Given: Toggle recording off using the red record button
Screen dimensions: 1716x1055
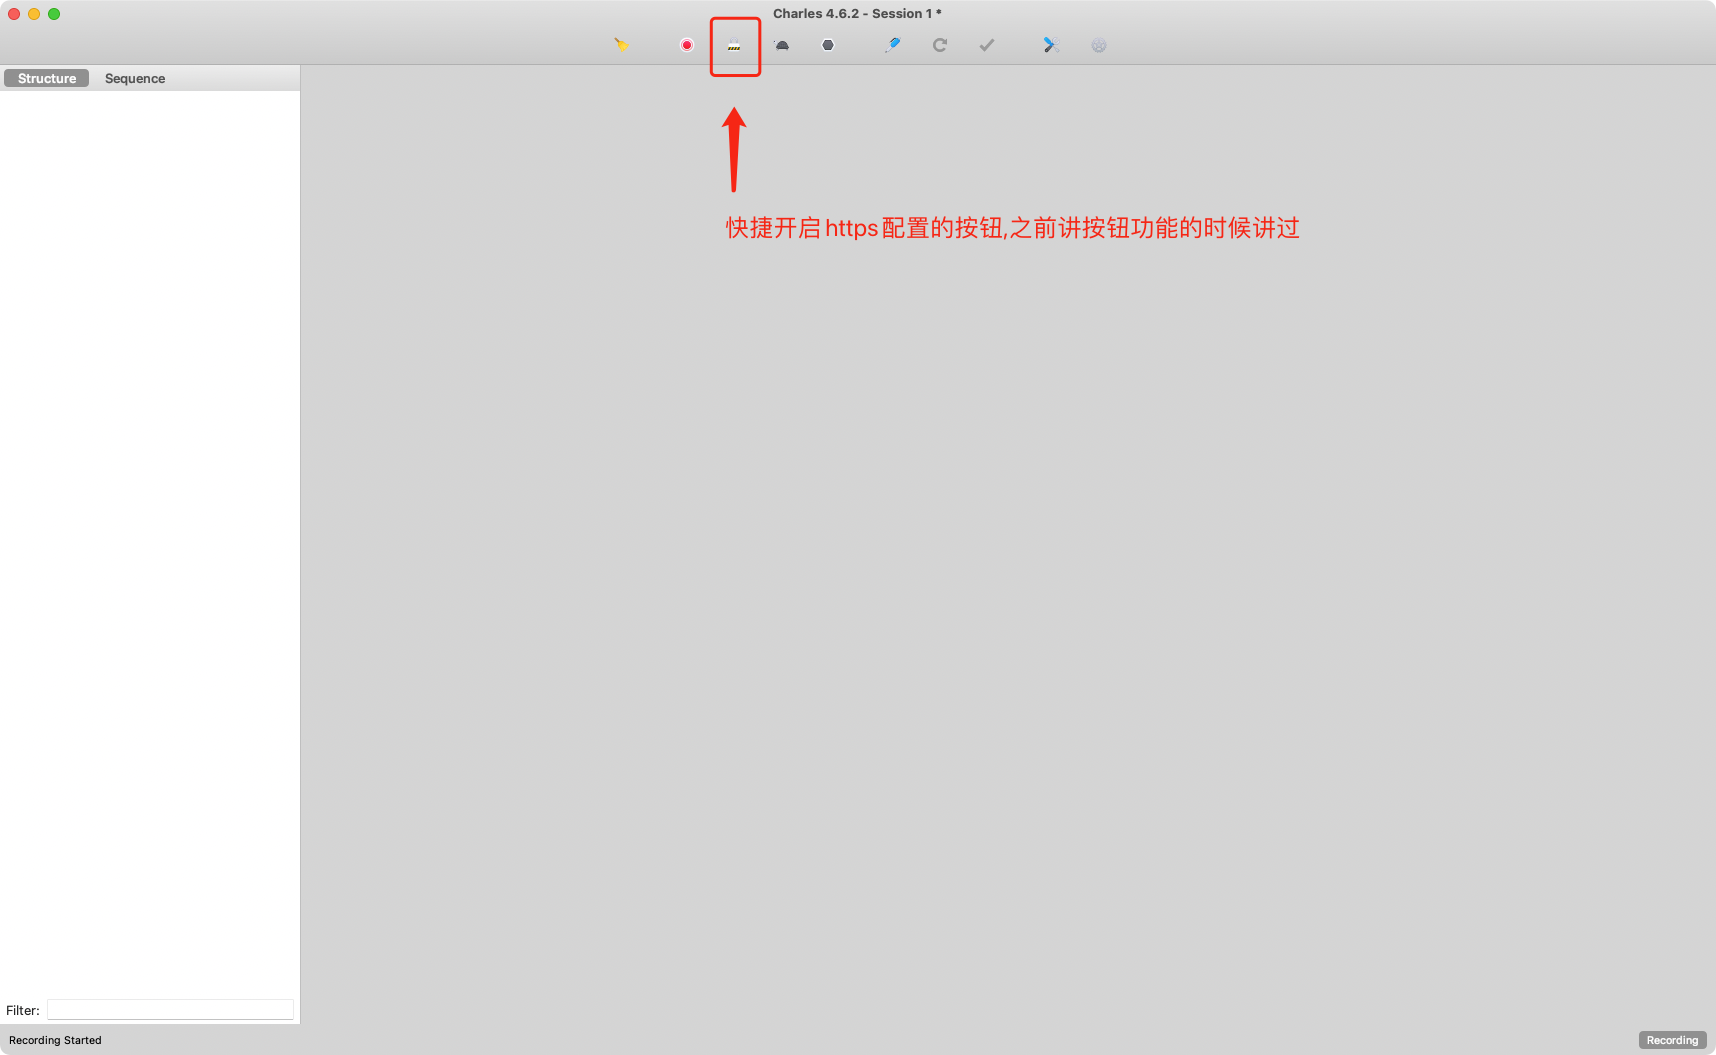Looking at the screenshot, I should click(686, 45).
